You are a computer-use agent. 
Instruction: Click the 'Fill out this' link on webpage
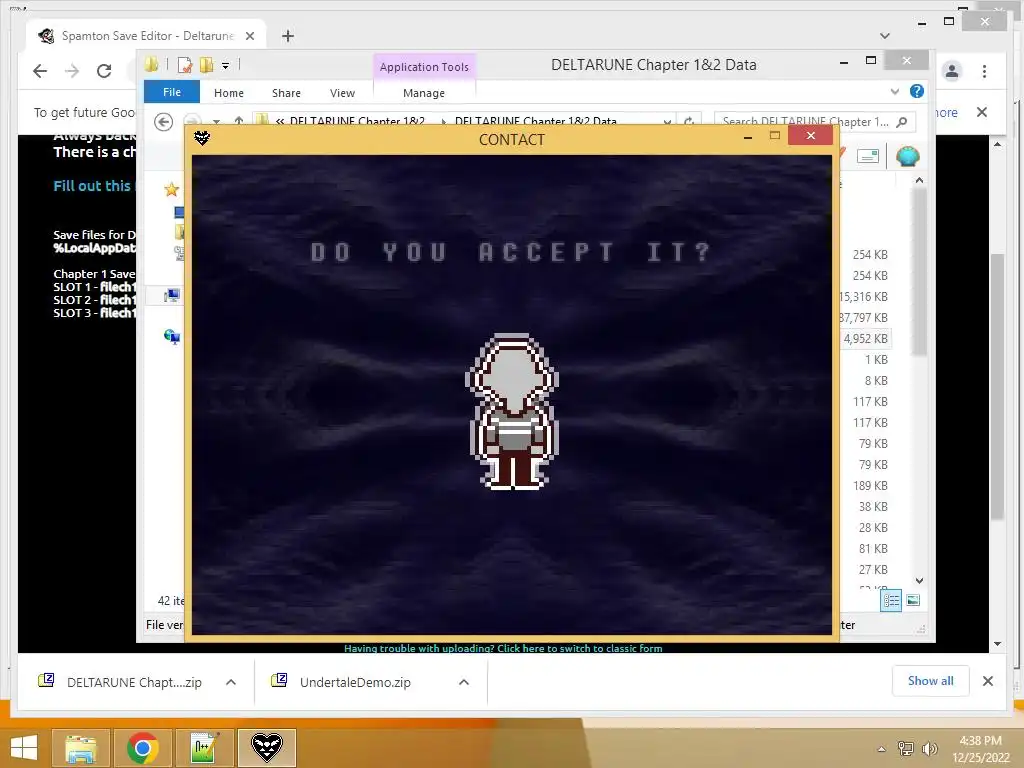[x=92, y=186]
